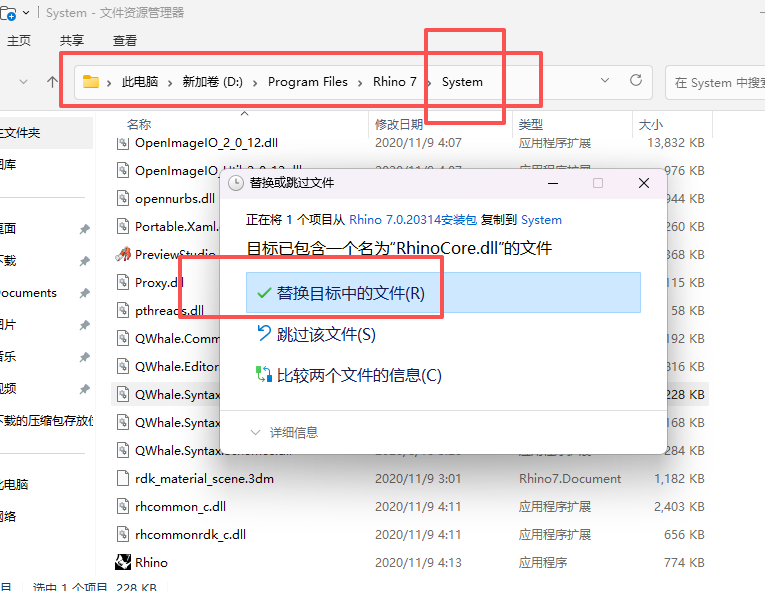Navigate to Rhino 7 in breadcrumb
The height and width of the screenshot is (591, 765).
395,82
